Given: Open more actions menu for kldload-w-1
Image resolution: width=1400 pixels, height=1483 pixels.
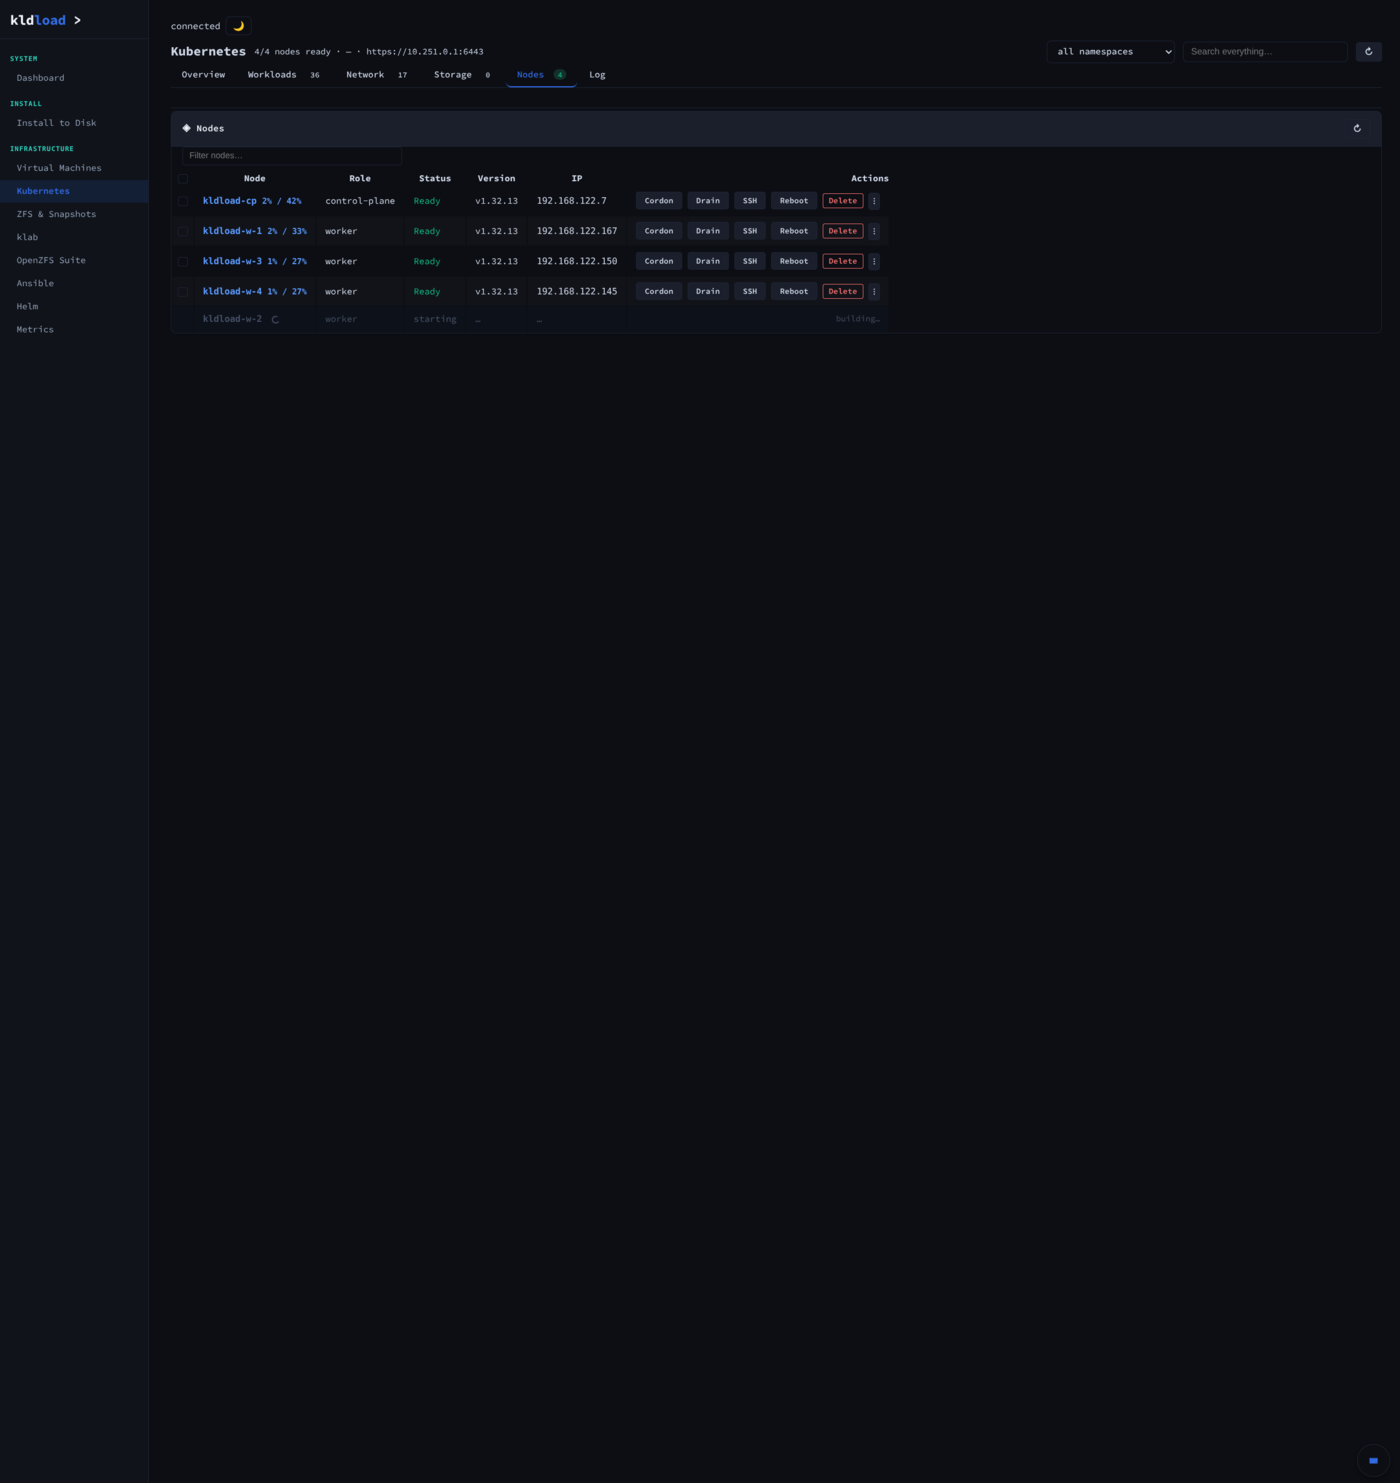Looking at the screenshot, I should [x=874, y=231].
